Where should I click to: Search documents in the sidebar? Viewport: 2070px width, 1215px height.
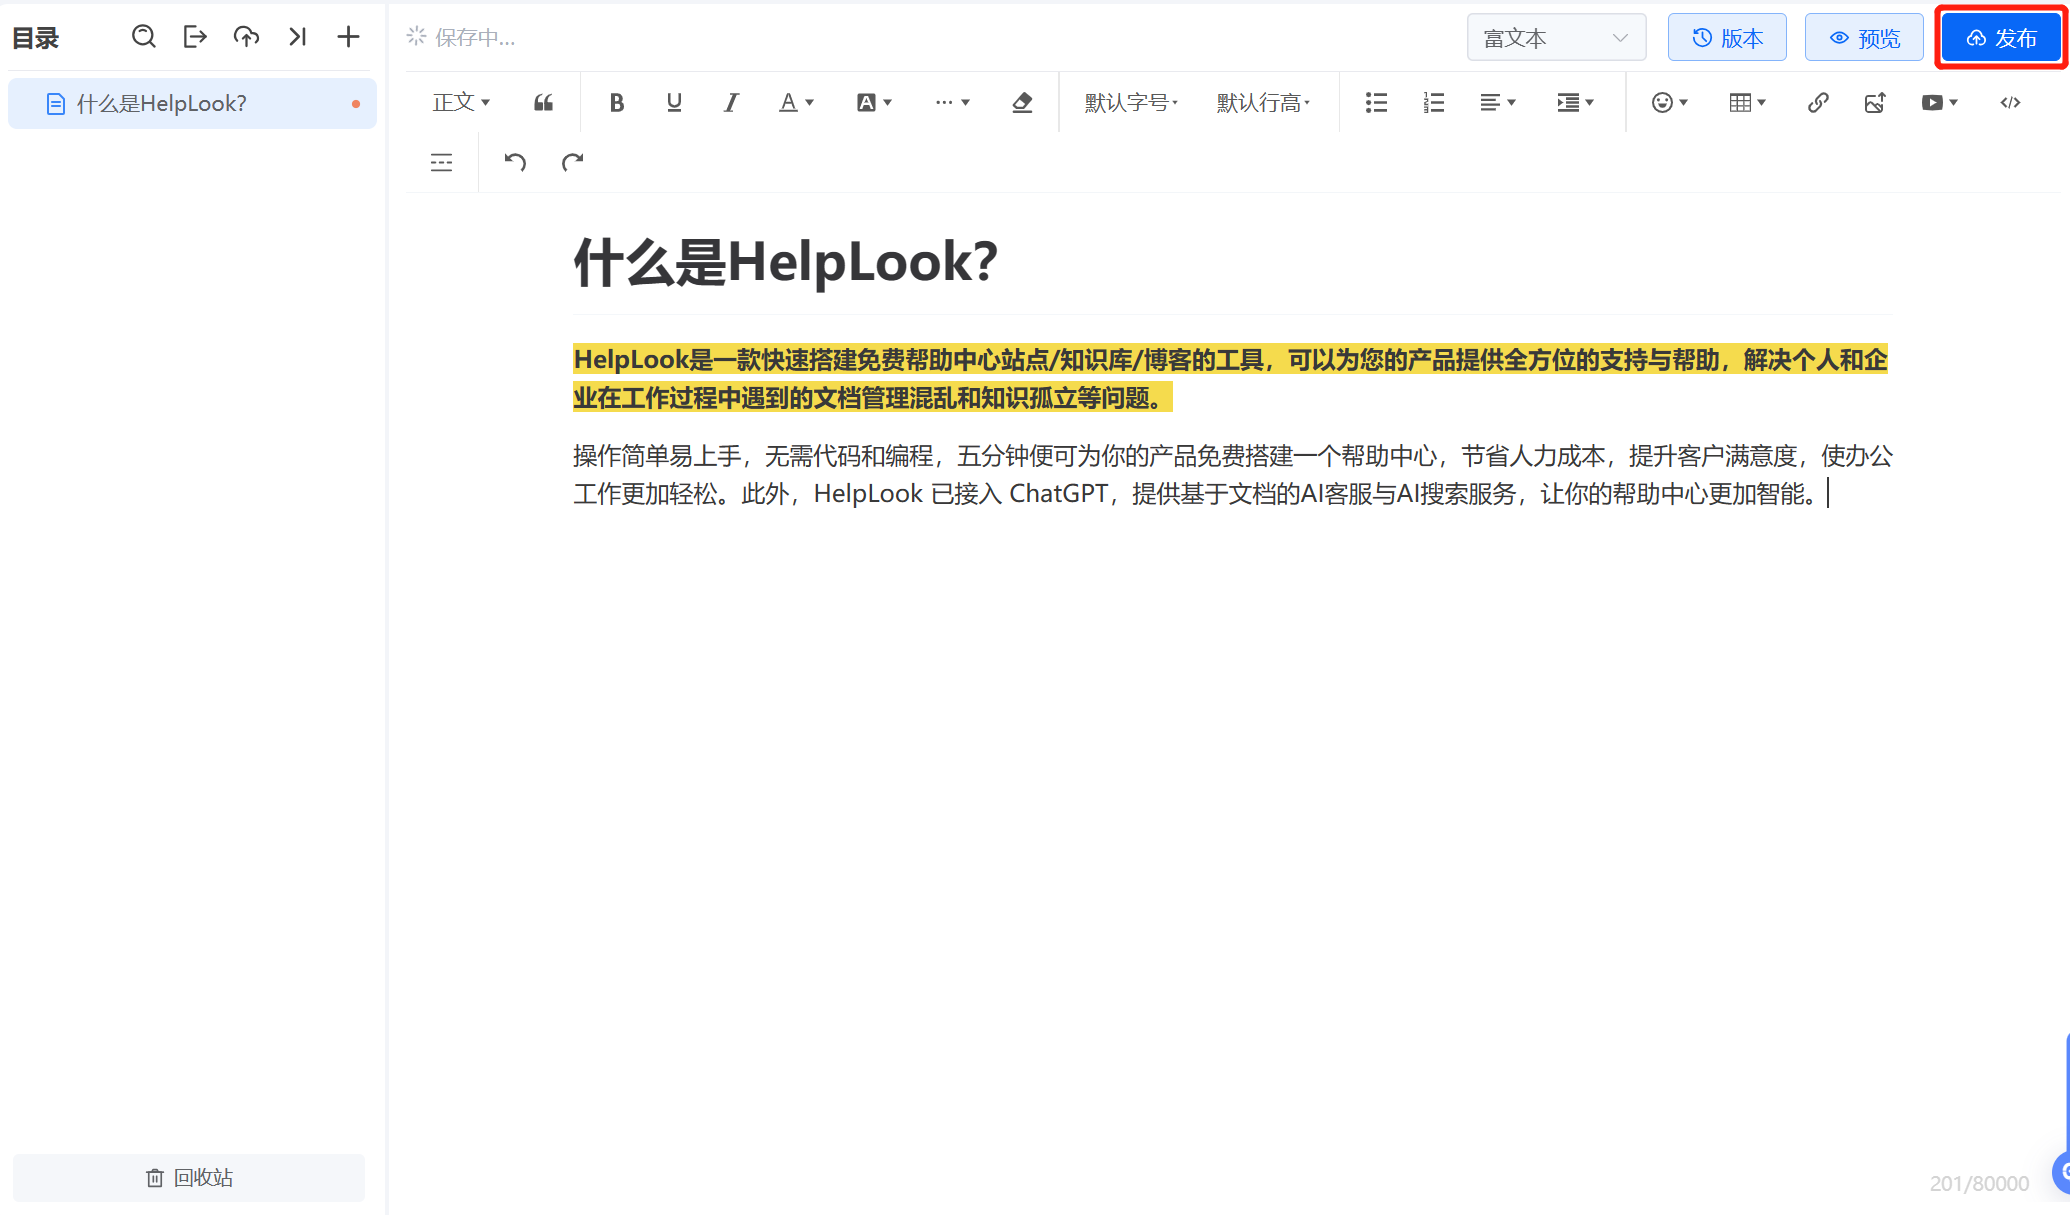[x=143, y=36]
